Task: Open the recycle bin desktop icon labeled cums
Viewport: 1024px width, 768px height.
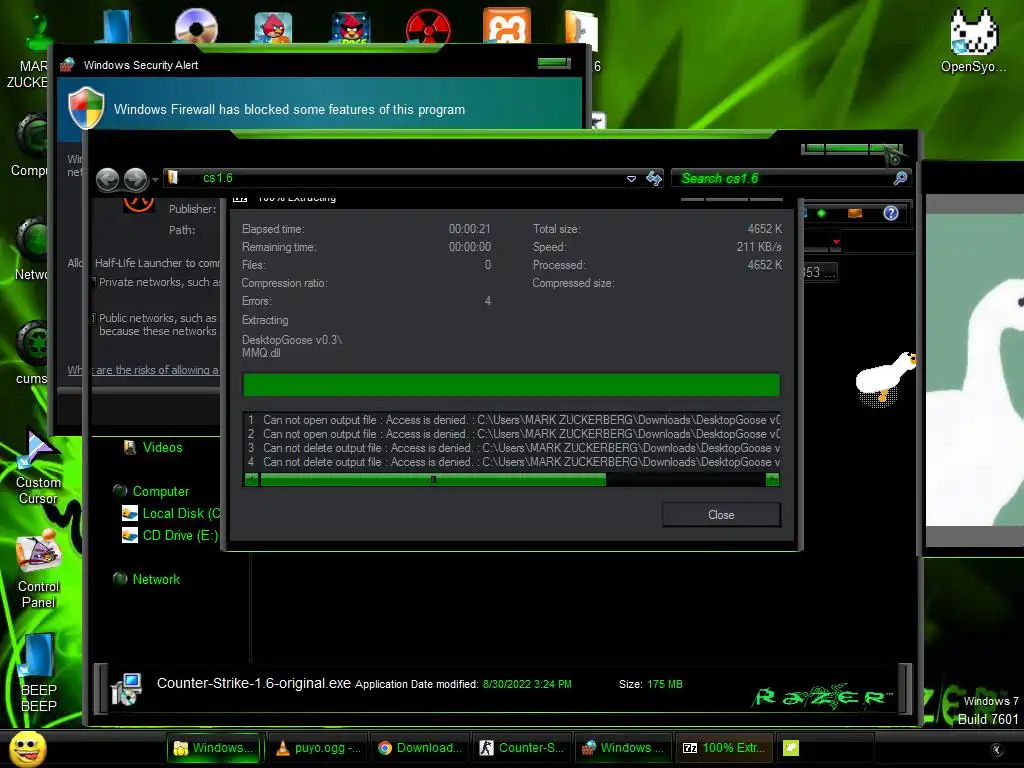Action: click(x=31, y=353)
